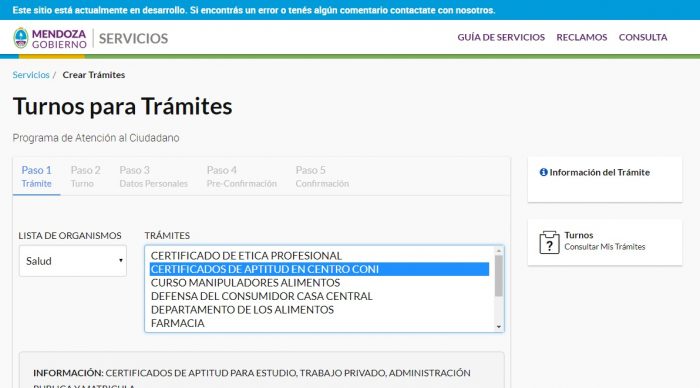Screen dimensions: 700x388
Task: Select CERTIFICADO DE ETICA PROFESIONAL in the list
Action: point(320,256)
